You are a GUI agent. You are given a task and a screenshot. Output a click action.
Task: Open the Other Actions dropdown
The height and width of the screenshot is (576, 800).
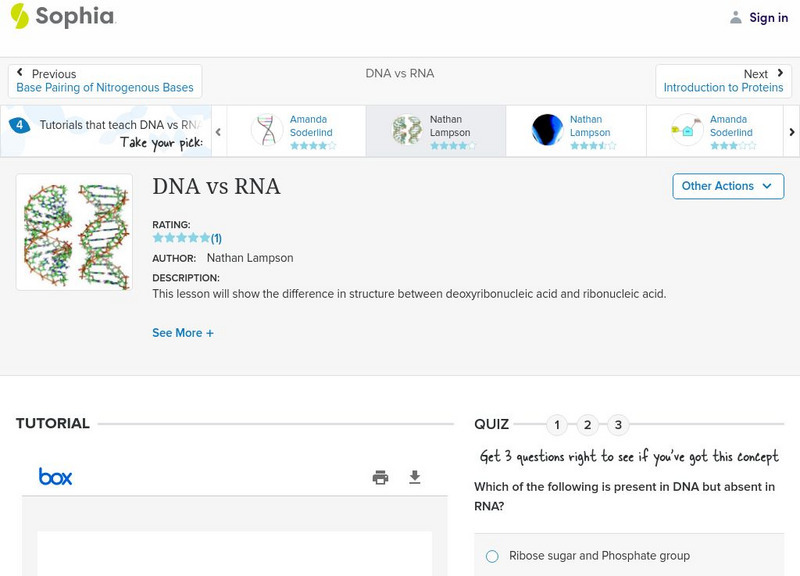point(727,186)
